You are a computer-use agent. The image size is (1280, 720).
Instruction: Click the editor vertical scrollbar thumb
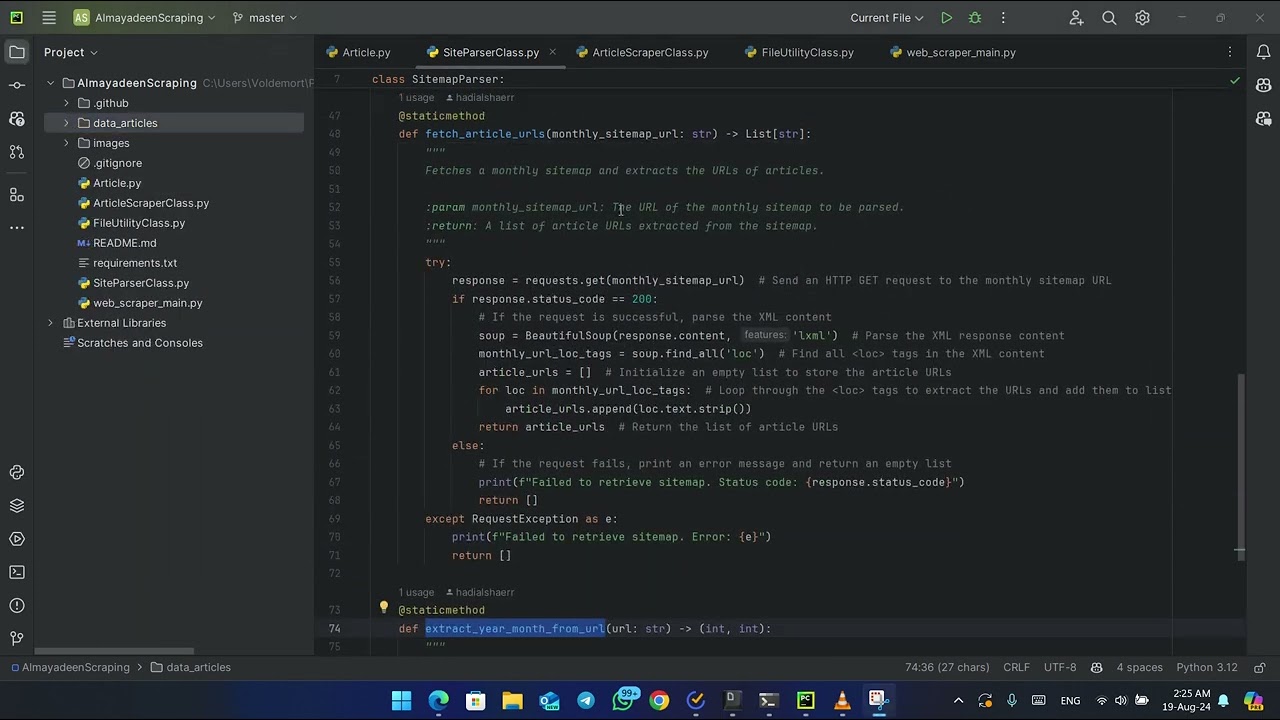(1240, 465)
